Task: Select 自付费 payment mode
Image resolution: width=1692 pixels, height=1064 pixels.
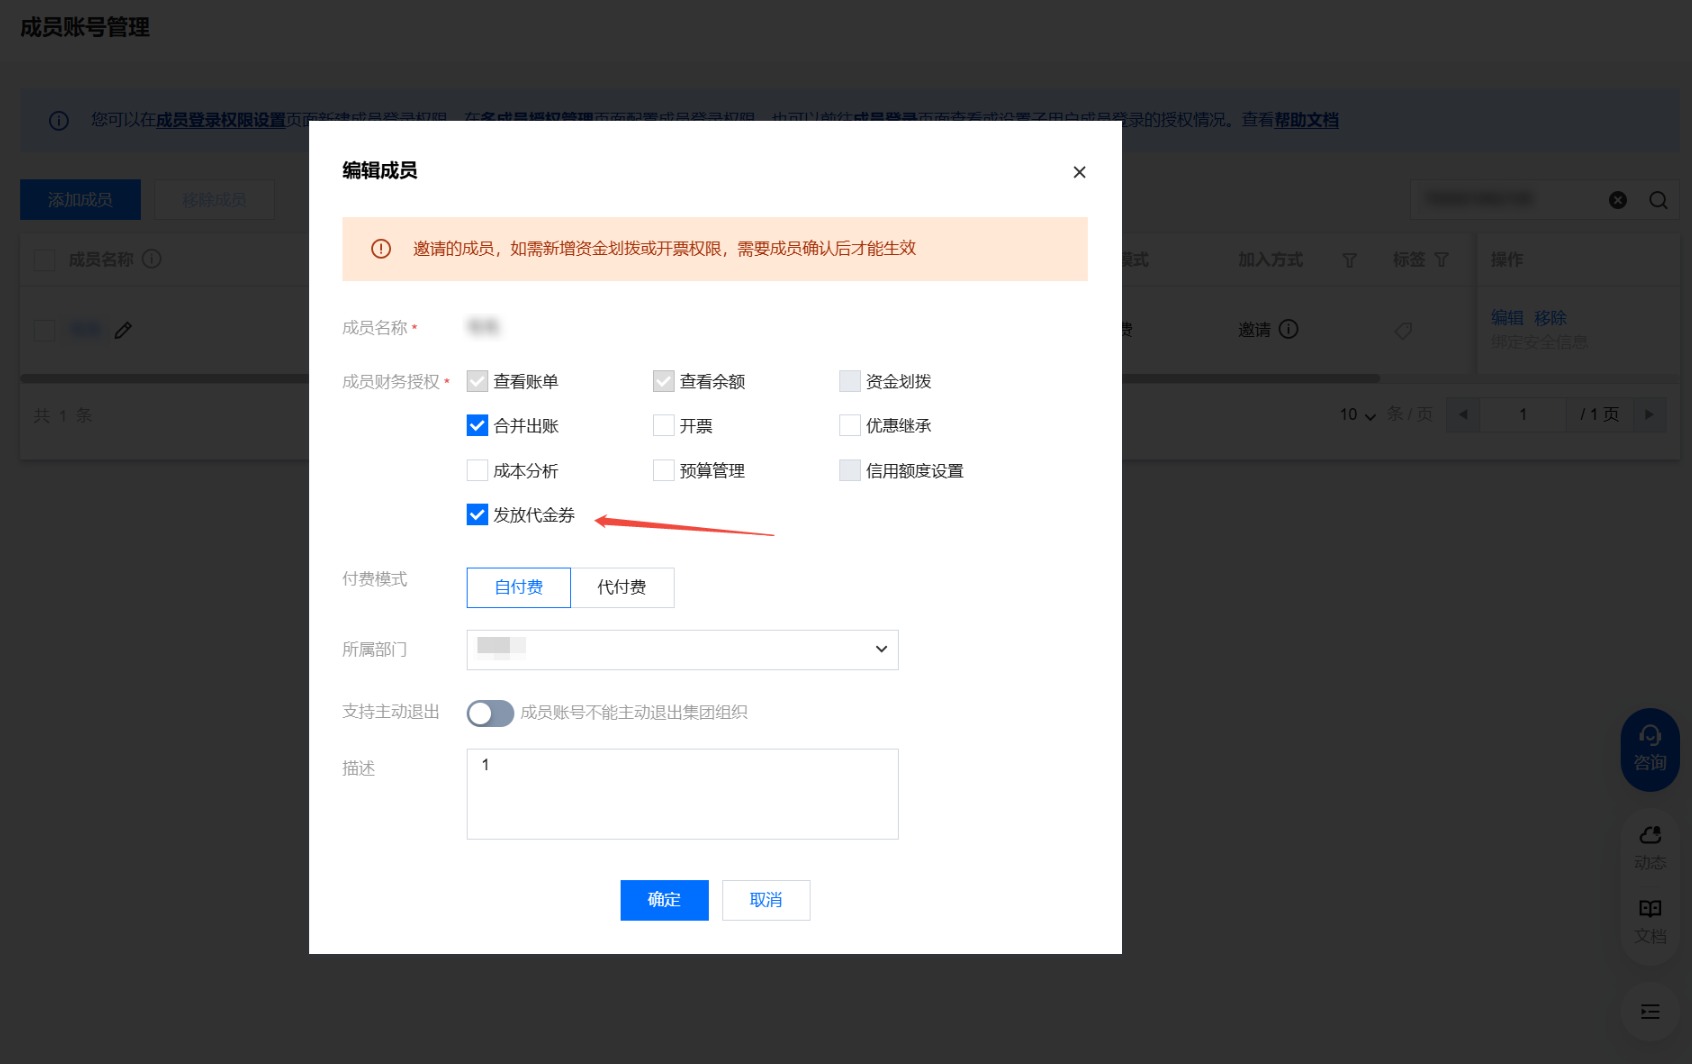Action: (518, 588)
